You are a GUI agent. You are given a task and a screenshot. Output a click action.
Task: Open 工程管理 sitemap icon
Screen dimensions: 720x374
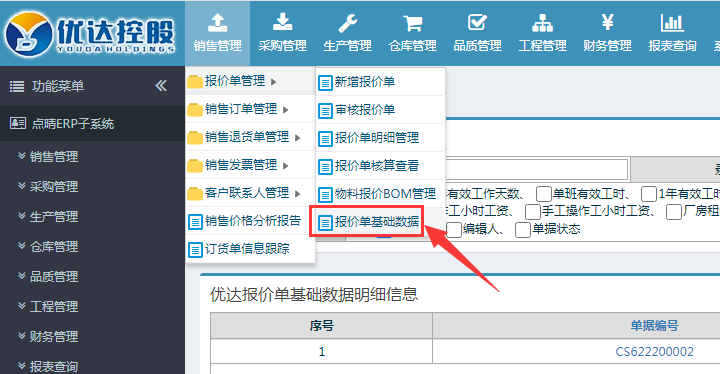coord(542,23)
